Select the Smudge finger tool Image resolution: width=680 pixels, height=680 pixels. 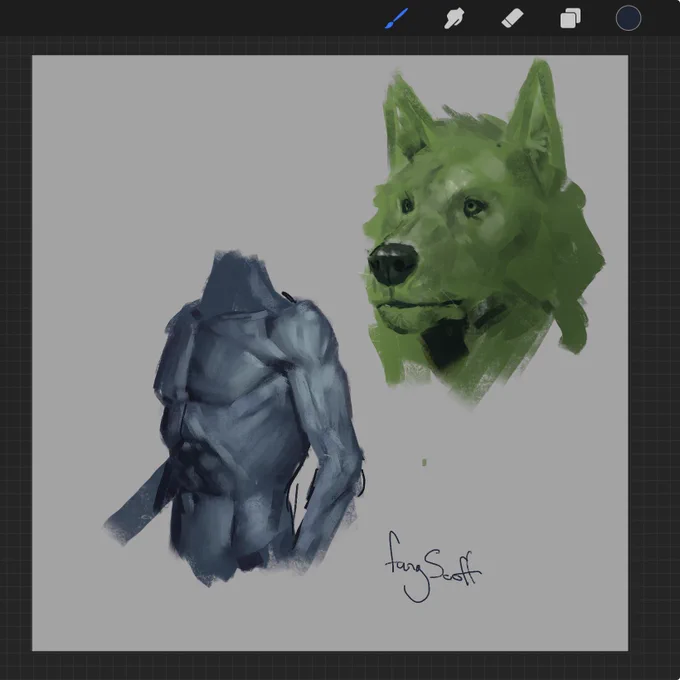click(x=454, y=19)
